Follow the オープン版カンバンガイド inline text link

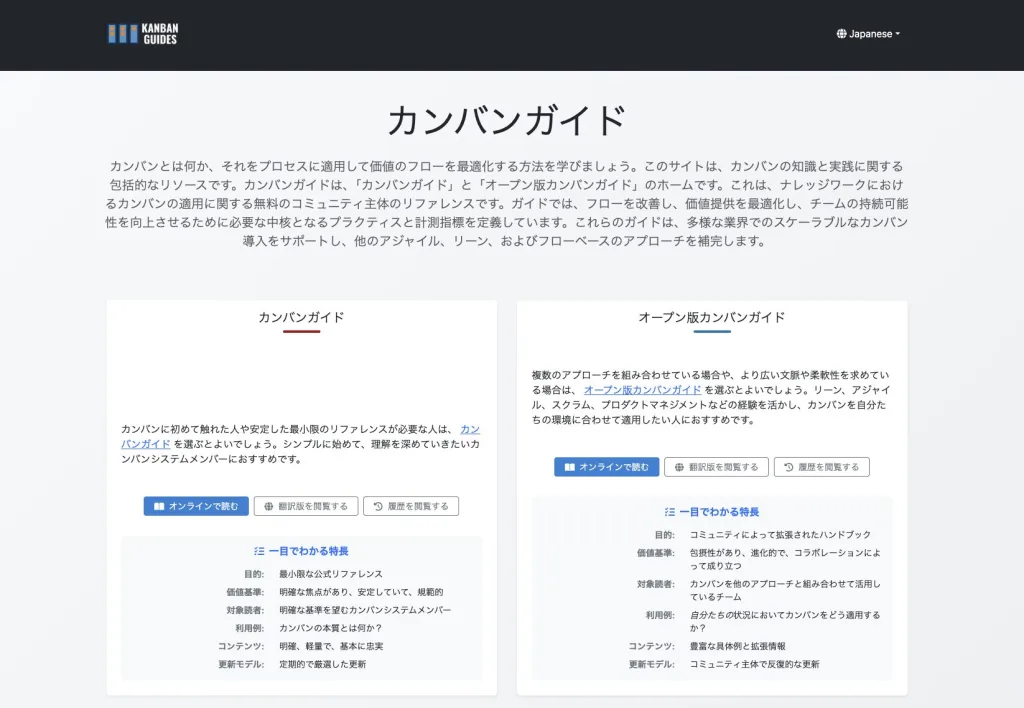point(643,390)
